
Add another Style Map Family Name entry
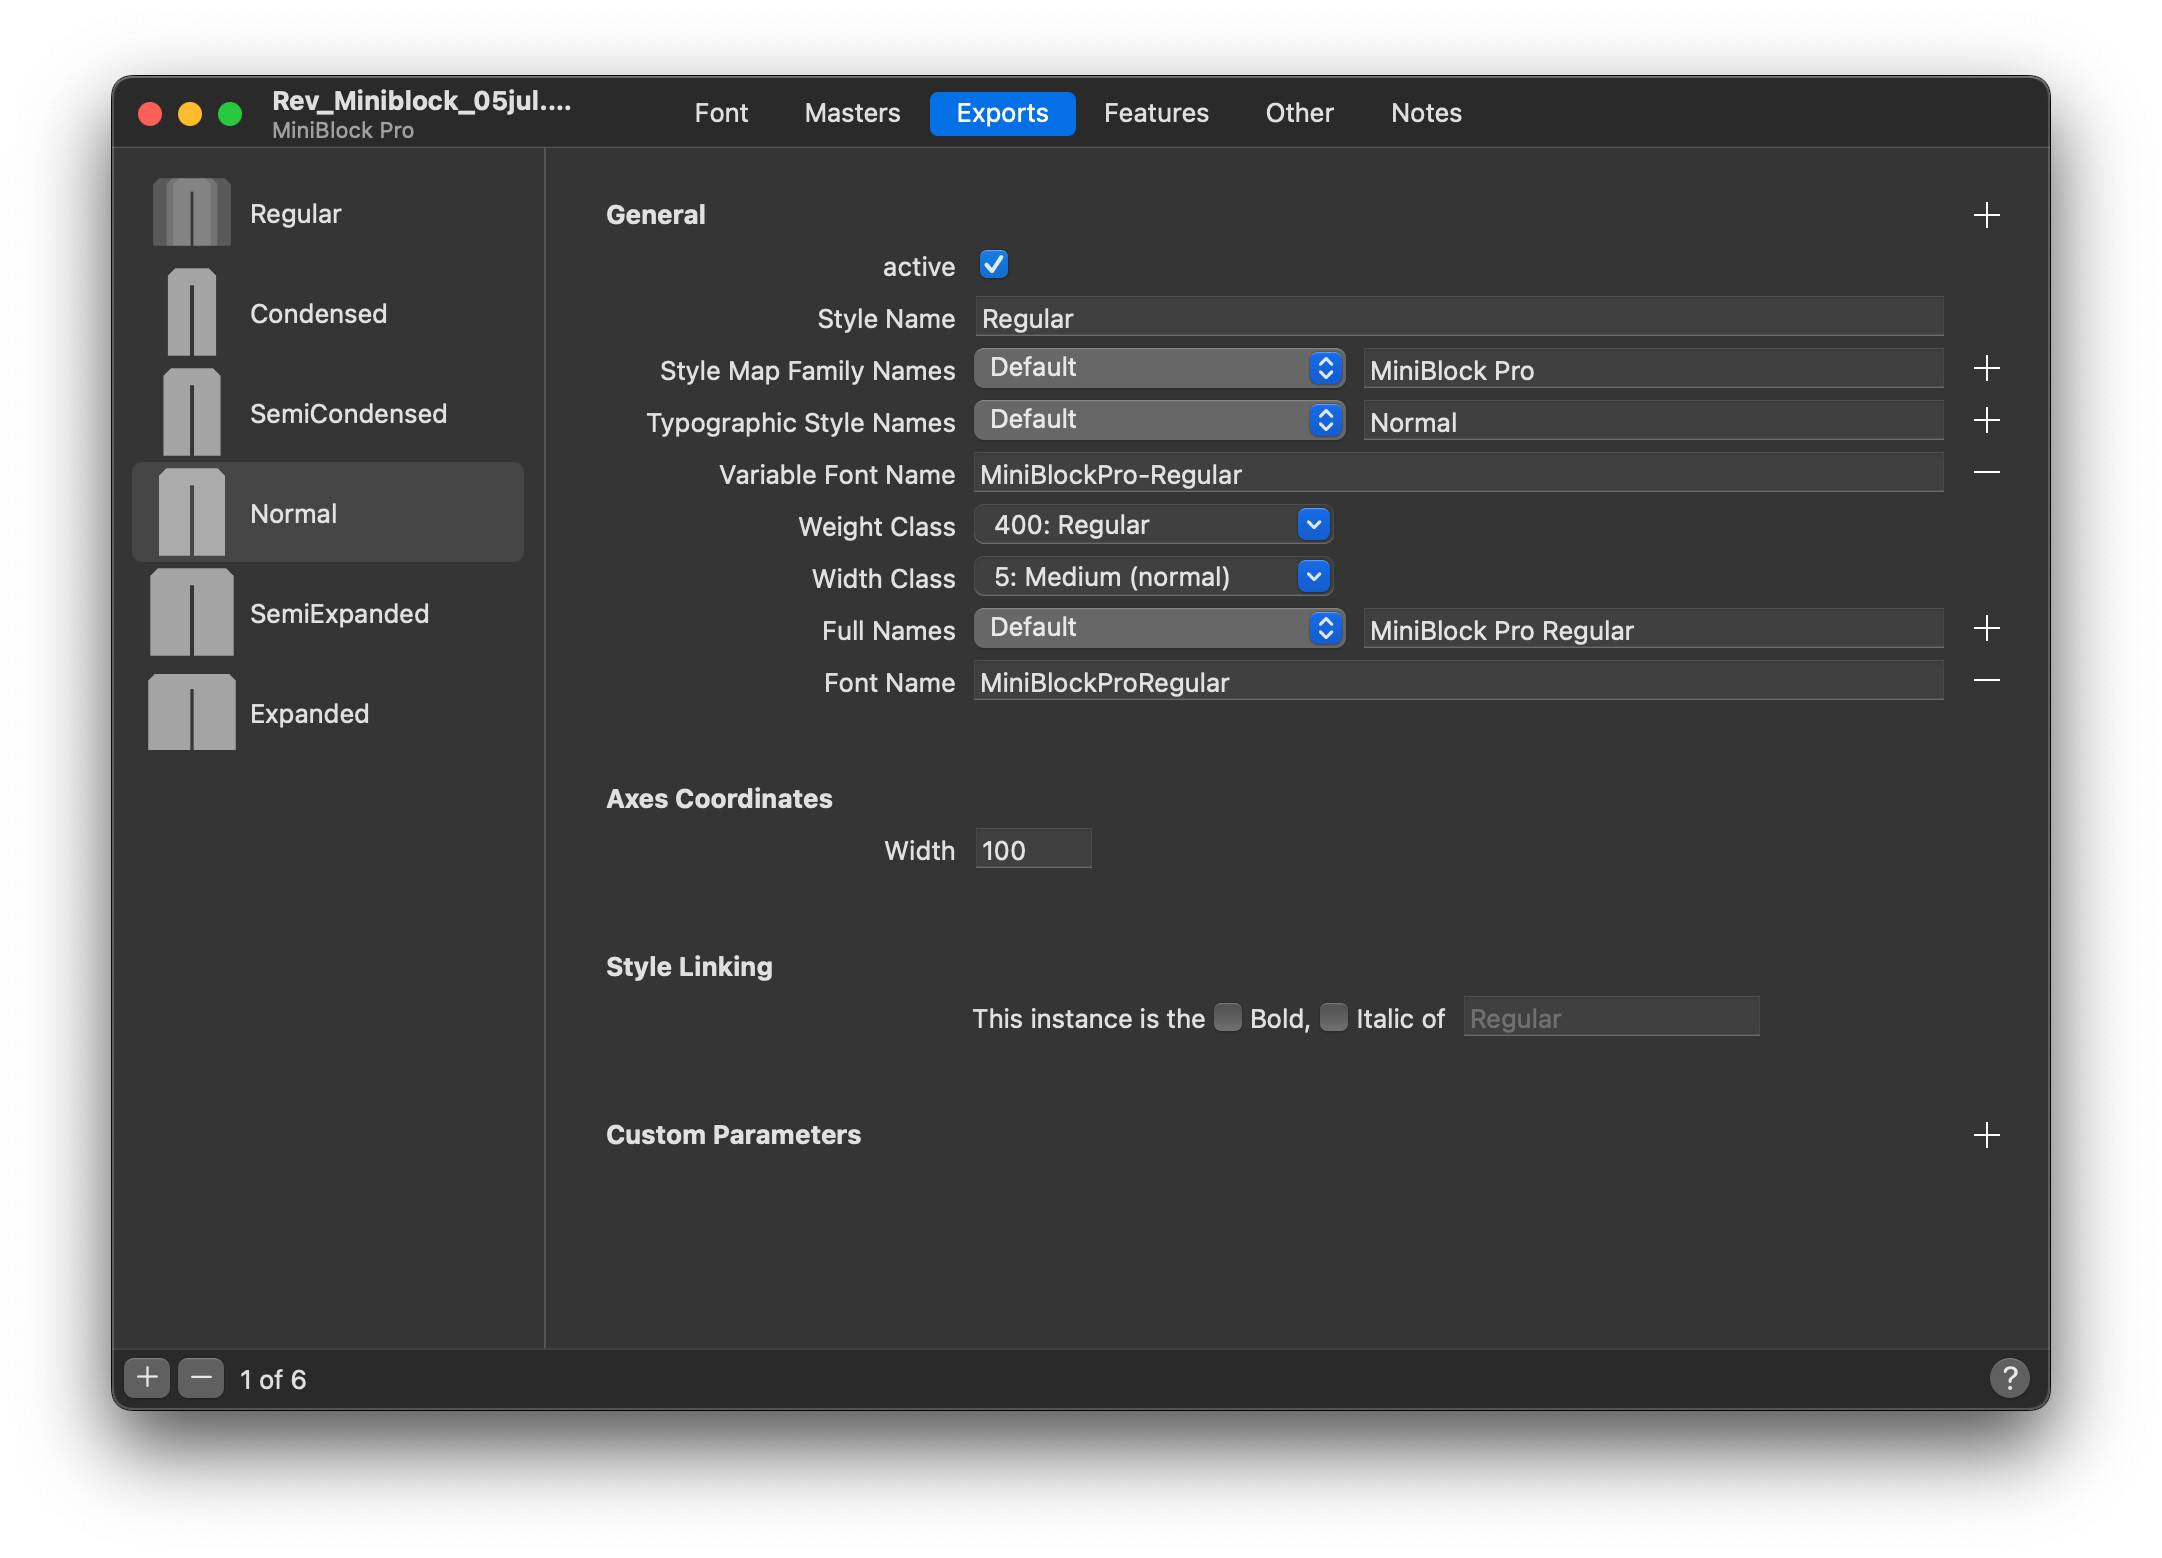(1986, 368)
